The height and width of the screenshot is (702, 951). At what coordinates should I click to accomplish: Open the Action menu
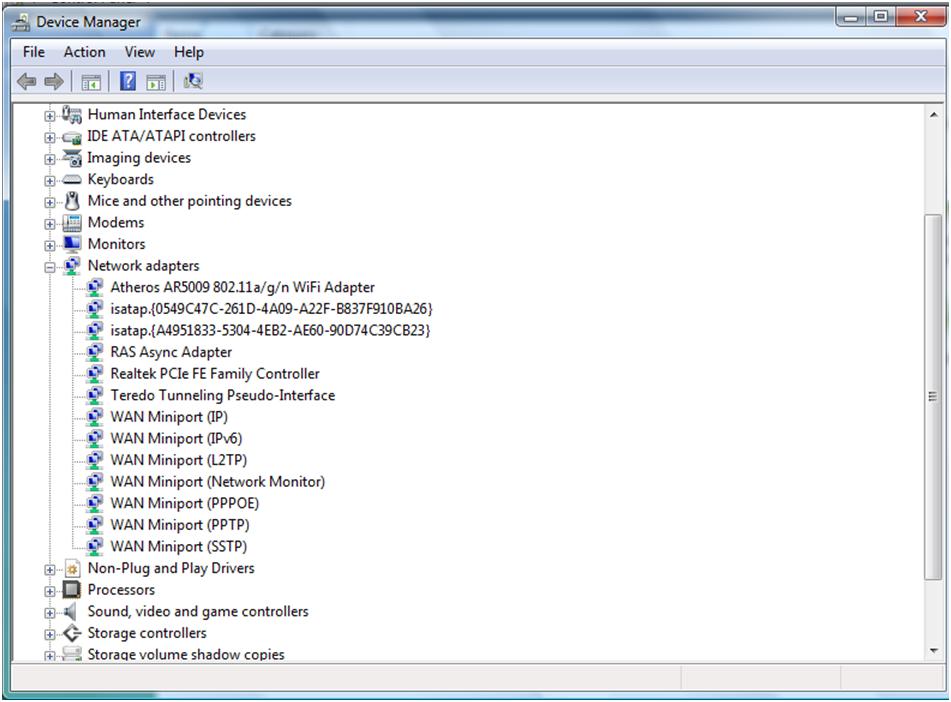point(84,52)
